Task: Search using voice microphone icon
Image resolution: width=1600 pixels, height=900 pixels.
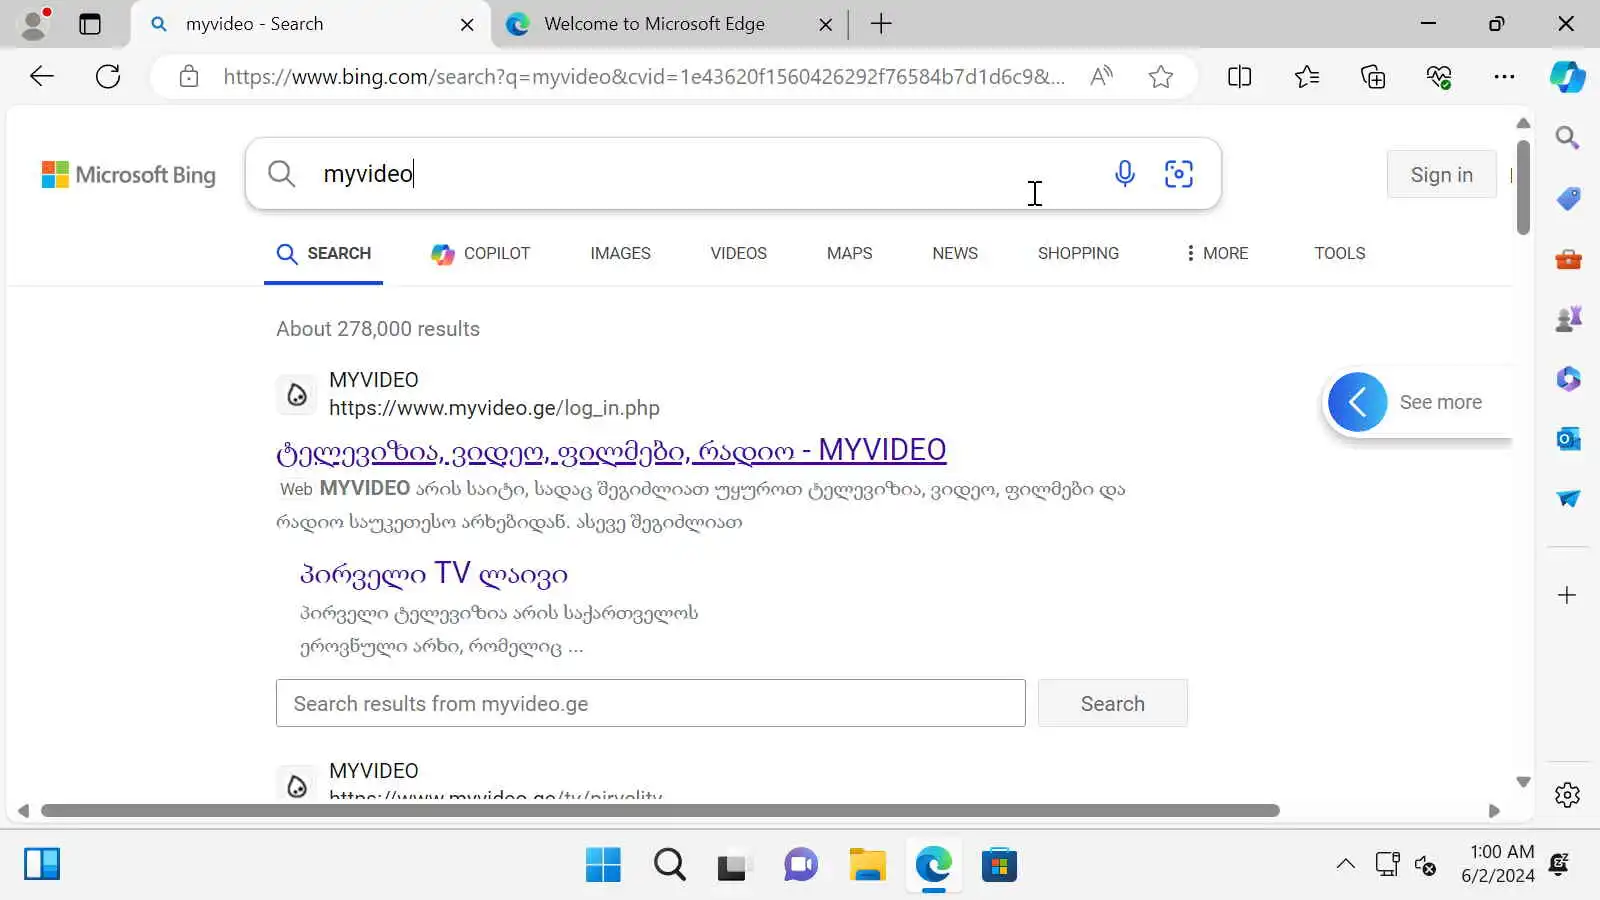Action: pyautogui.click(x=1124, y=174)
